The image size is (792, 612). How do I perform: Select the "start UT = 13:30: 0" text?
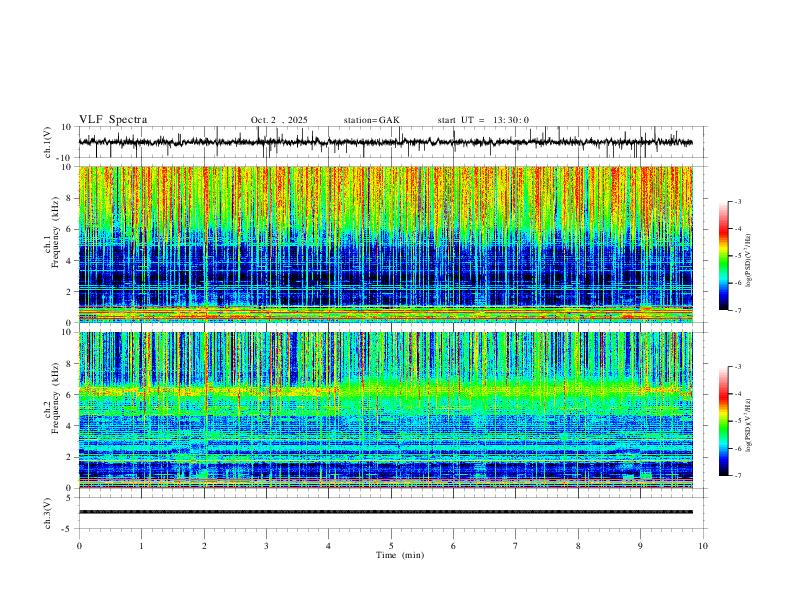pyautogui.click(x=483, y=120)
